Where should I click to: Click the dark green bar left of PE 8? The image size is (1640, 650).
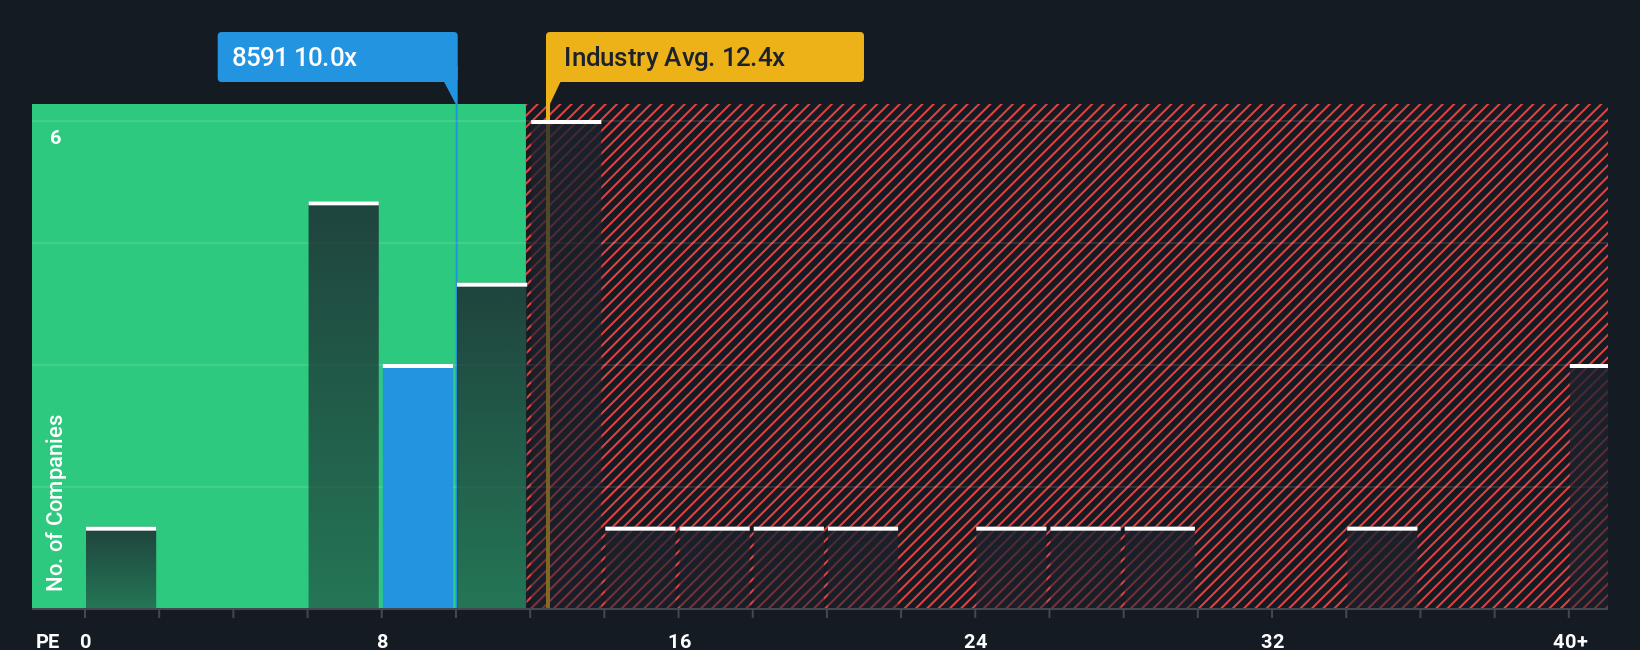344,406
